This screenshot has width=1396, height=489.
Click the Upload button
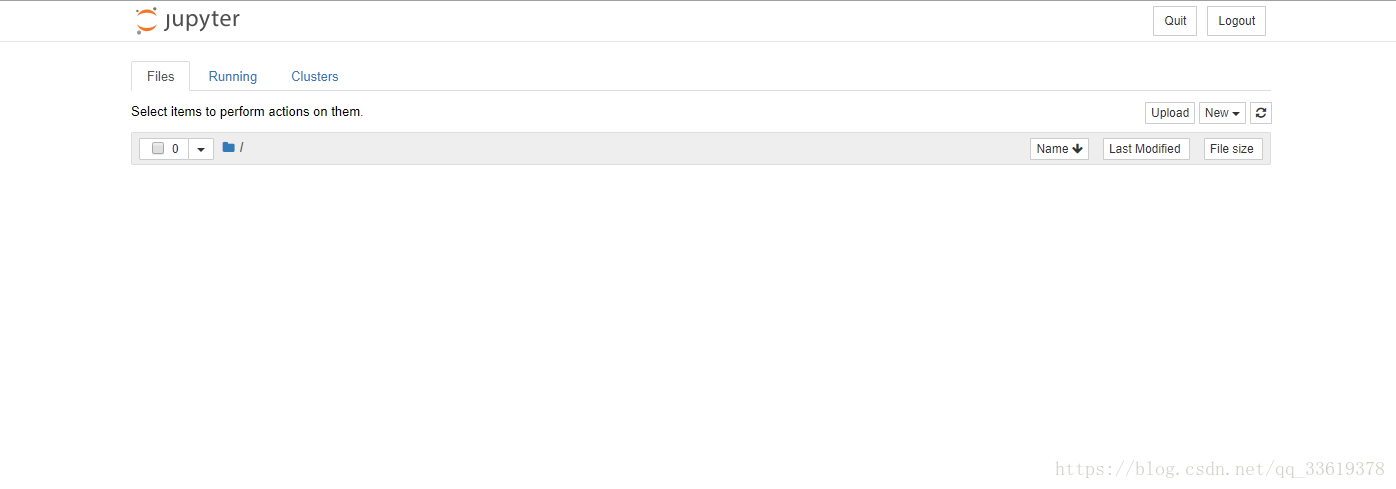pyautogui.click(x=1169, y=113)
